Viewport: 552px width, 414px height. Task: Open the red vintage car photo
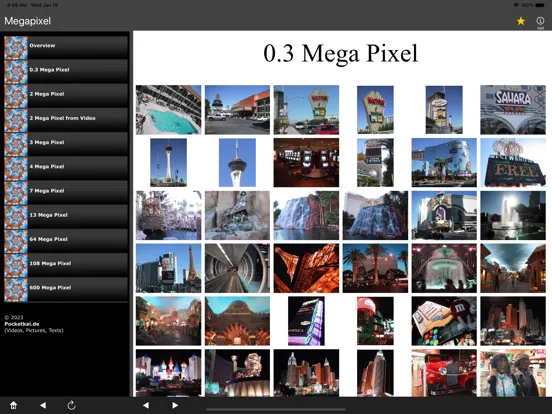444,373
